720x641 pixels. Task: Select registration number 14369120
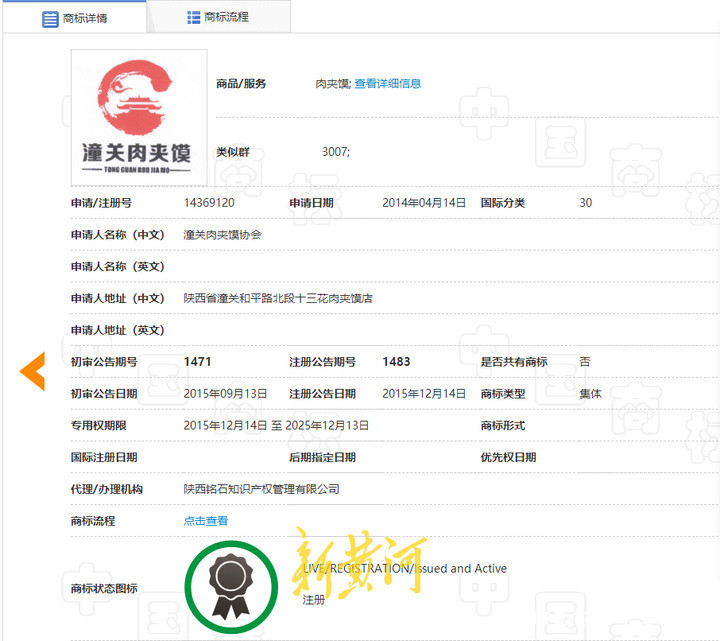tap(209, 203)
